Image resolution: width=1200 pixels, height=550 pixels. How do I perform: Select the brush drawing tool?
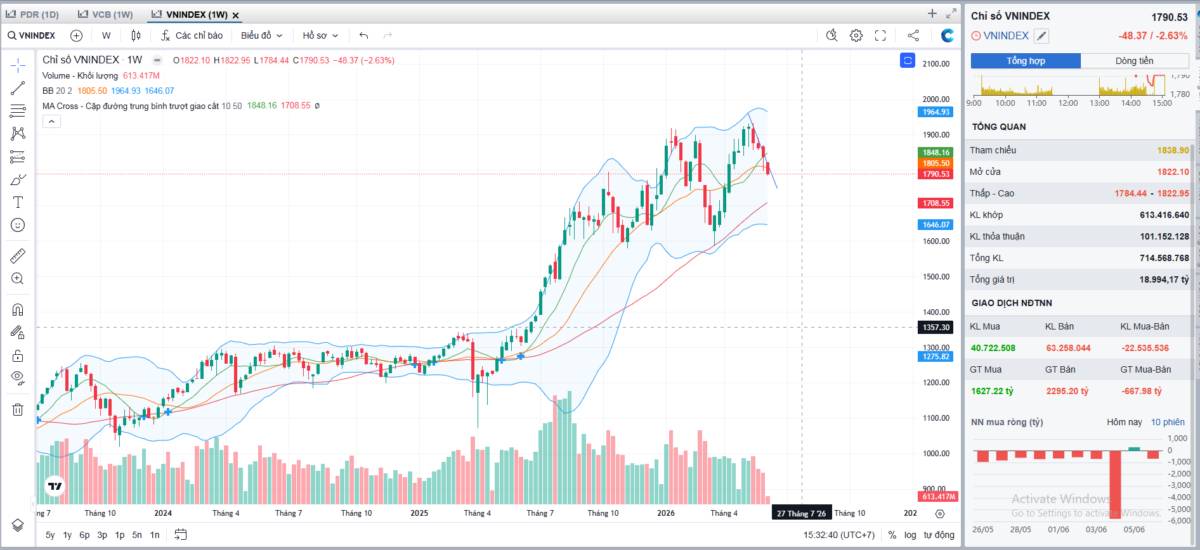pyautogui.click(x=17, y=179)
